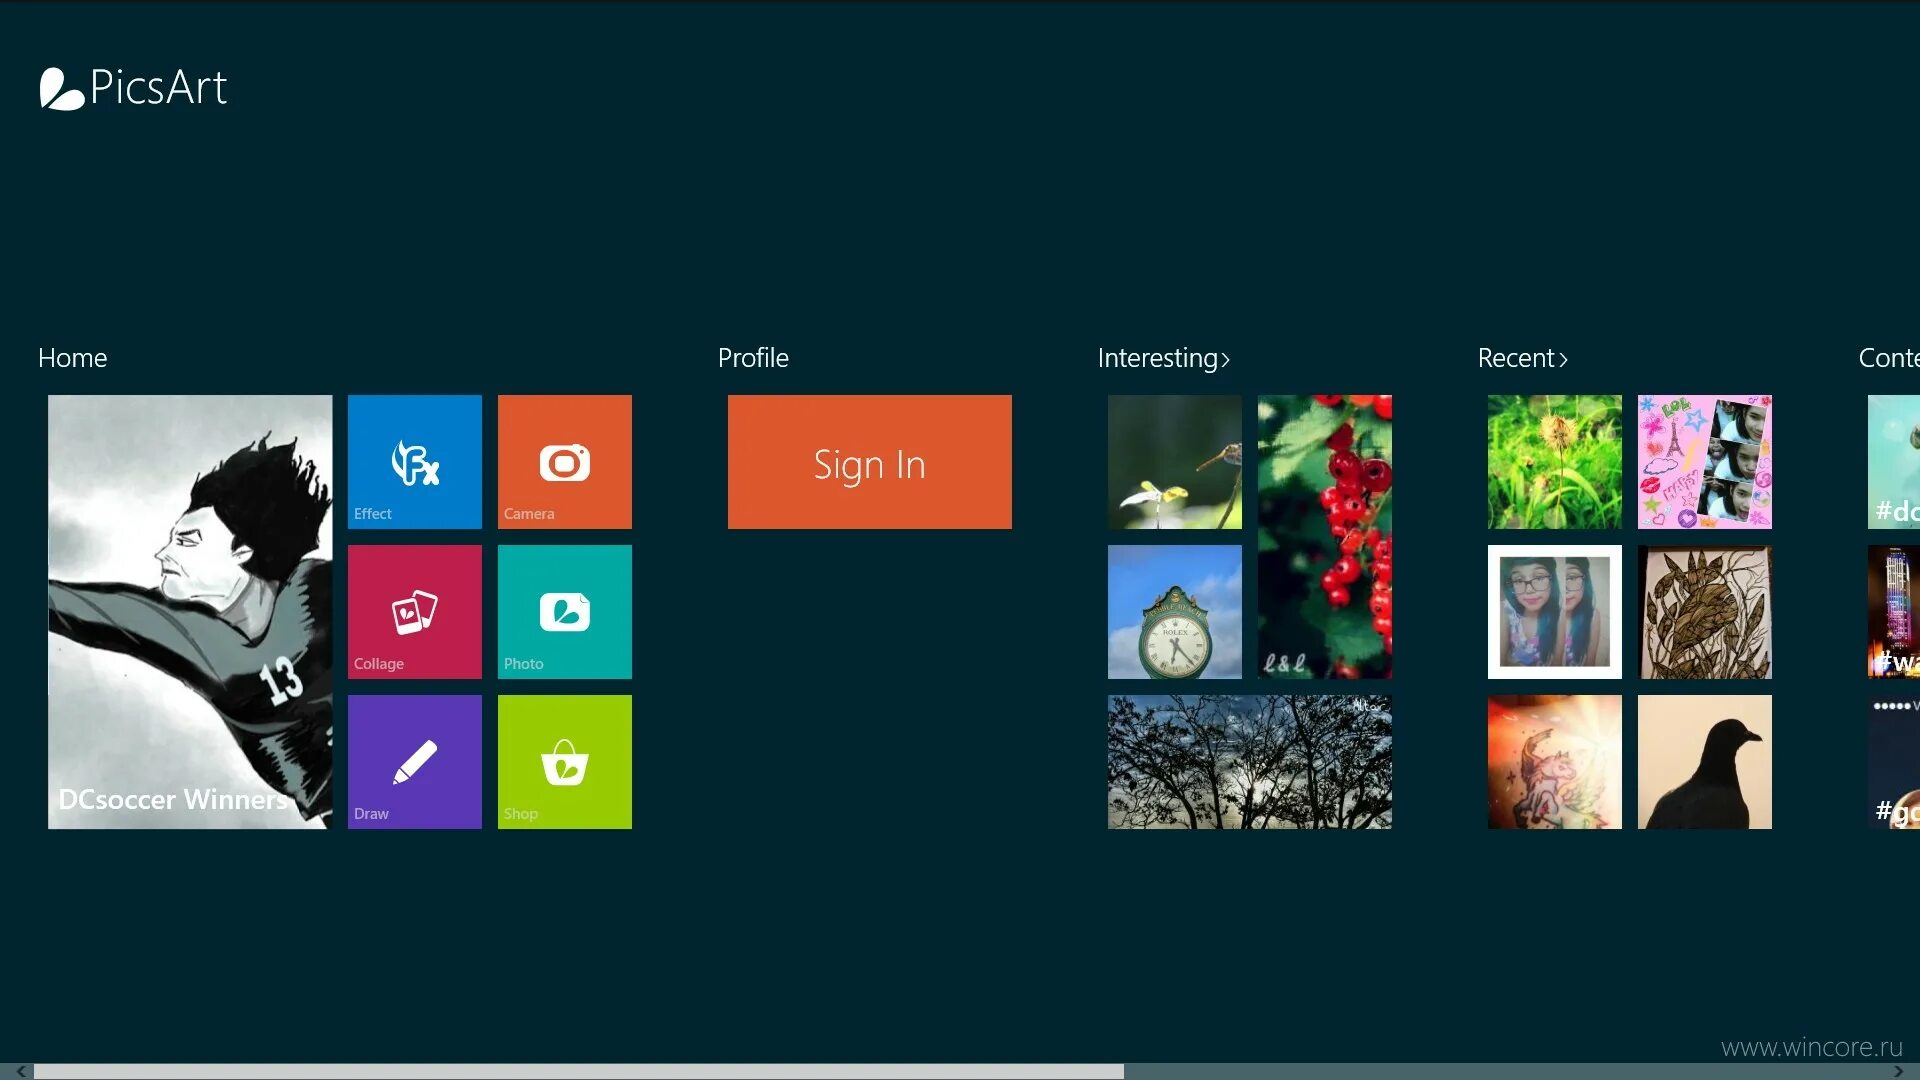Launch the Camera tile

[564, 461]
